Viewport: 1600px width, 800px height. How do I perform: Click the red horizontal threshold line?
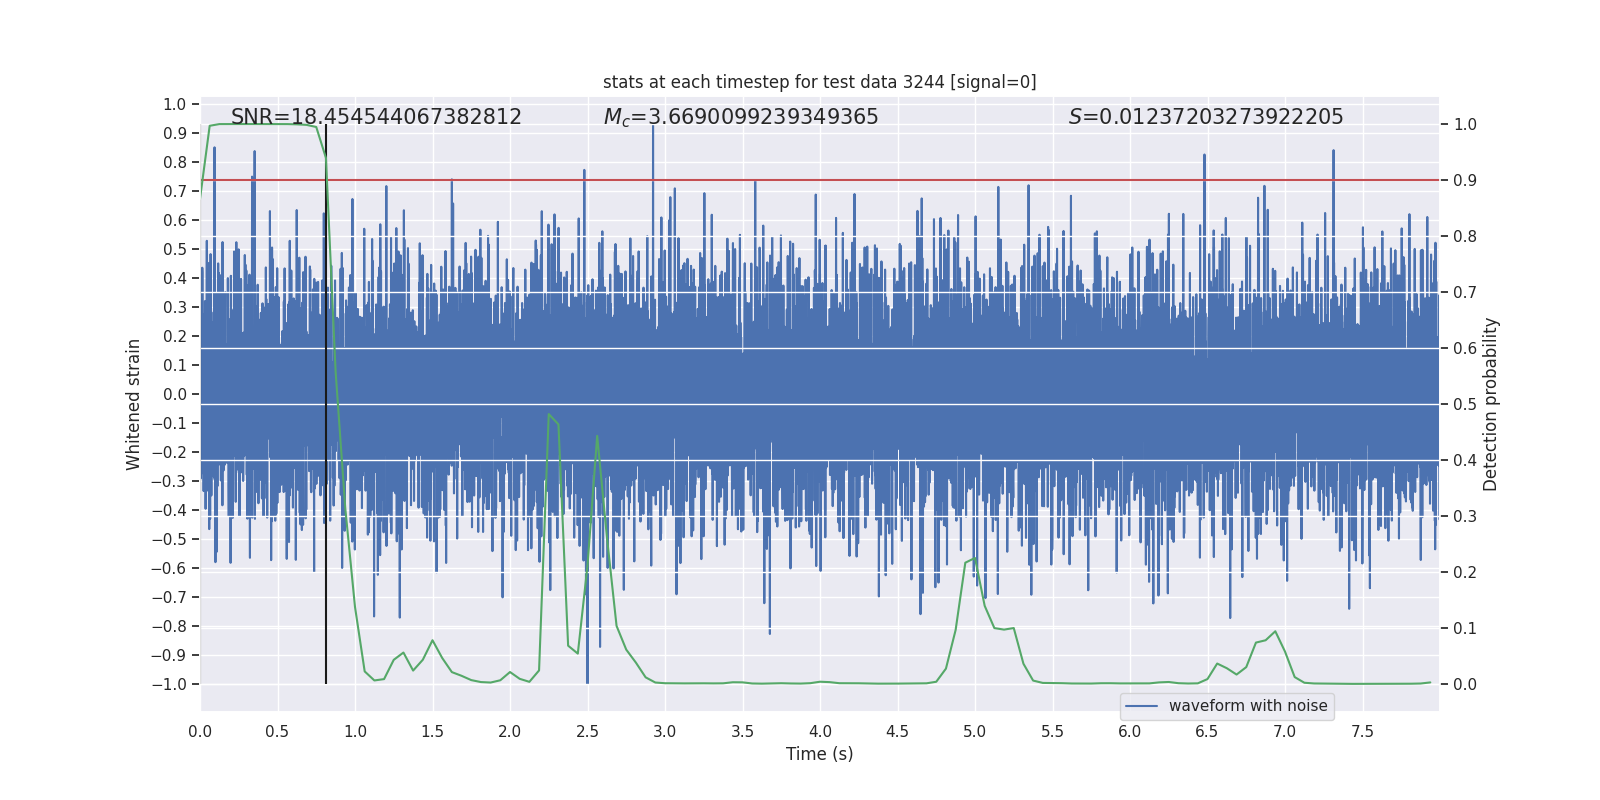coord(819,180)
